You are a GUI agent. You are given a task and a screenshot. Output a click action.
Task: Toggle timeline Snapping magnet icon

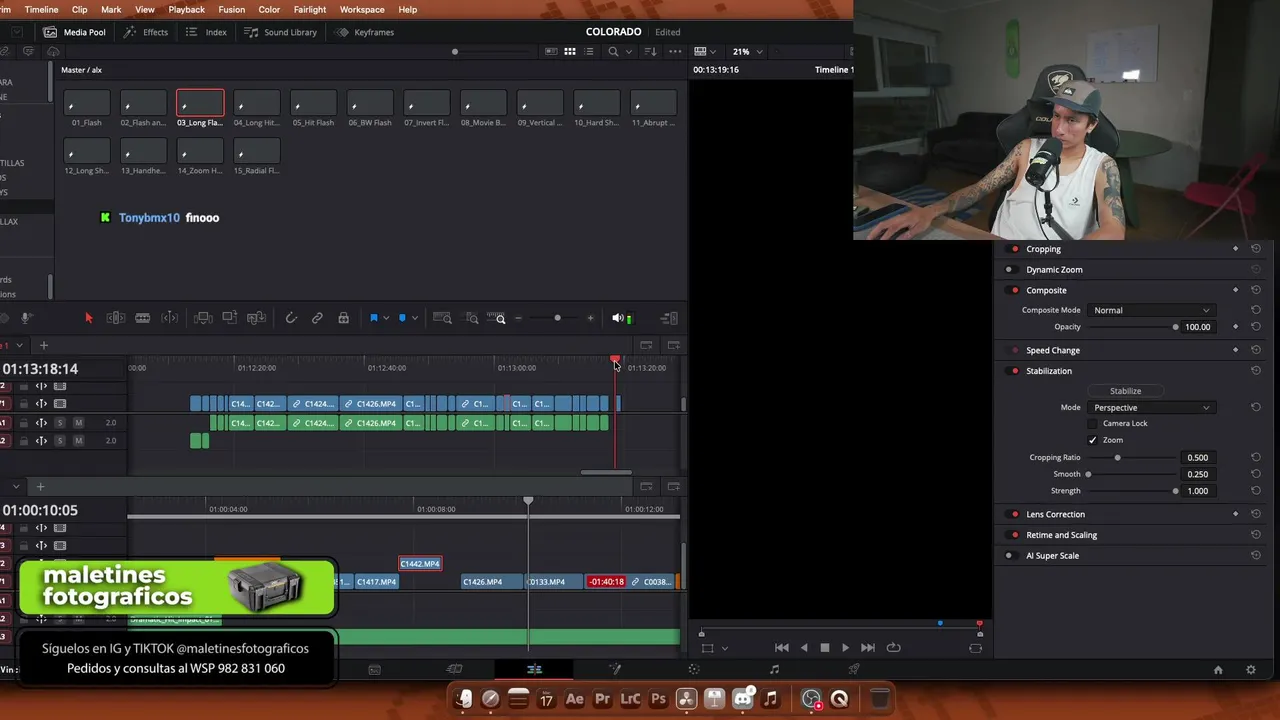coord(291,318)
